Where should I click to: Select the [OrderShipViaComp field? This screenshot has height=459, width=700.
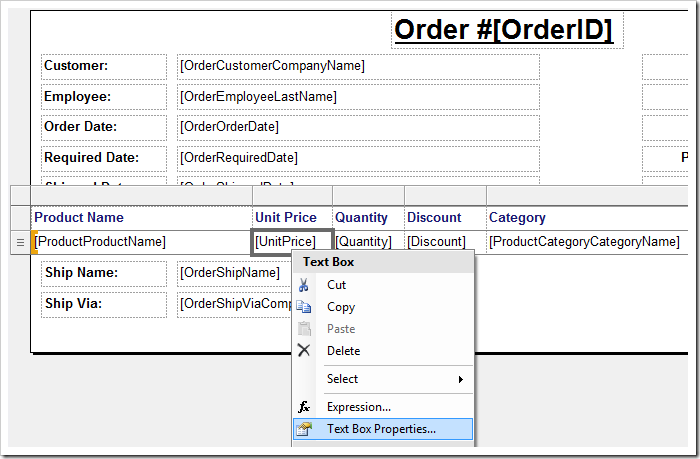coord(235,305)
